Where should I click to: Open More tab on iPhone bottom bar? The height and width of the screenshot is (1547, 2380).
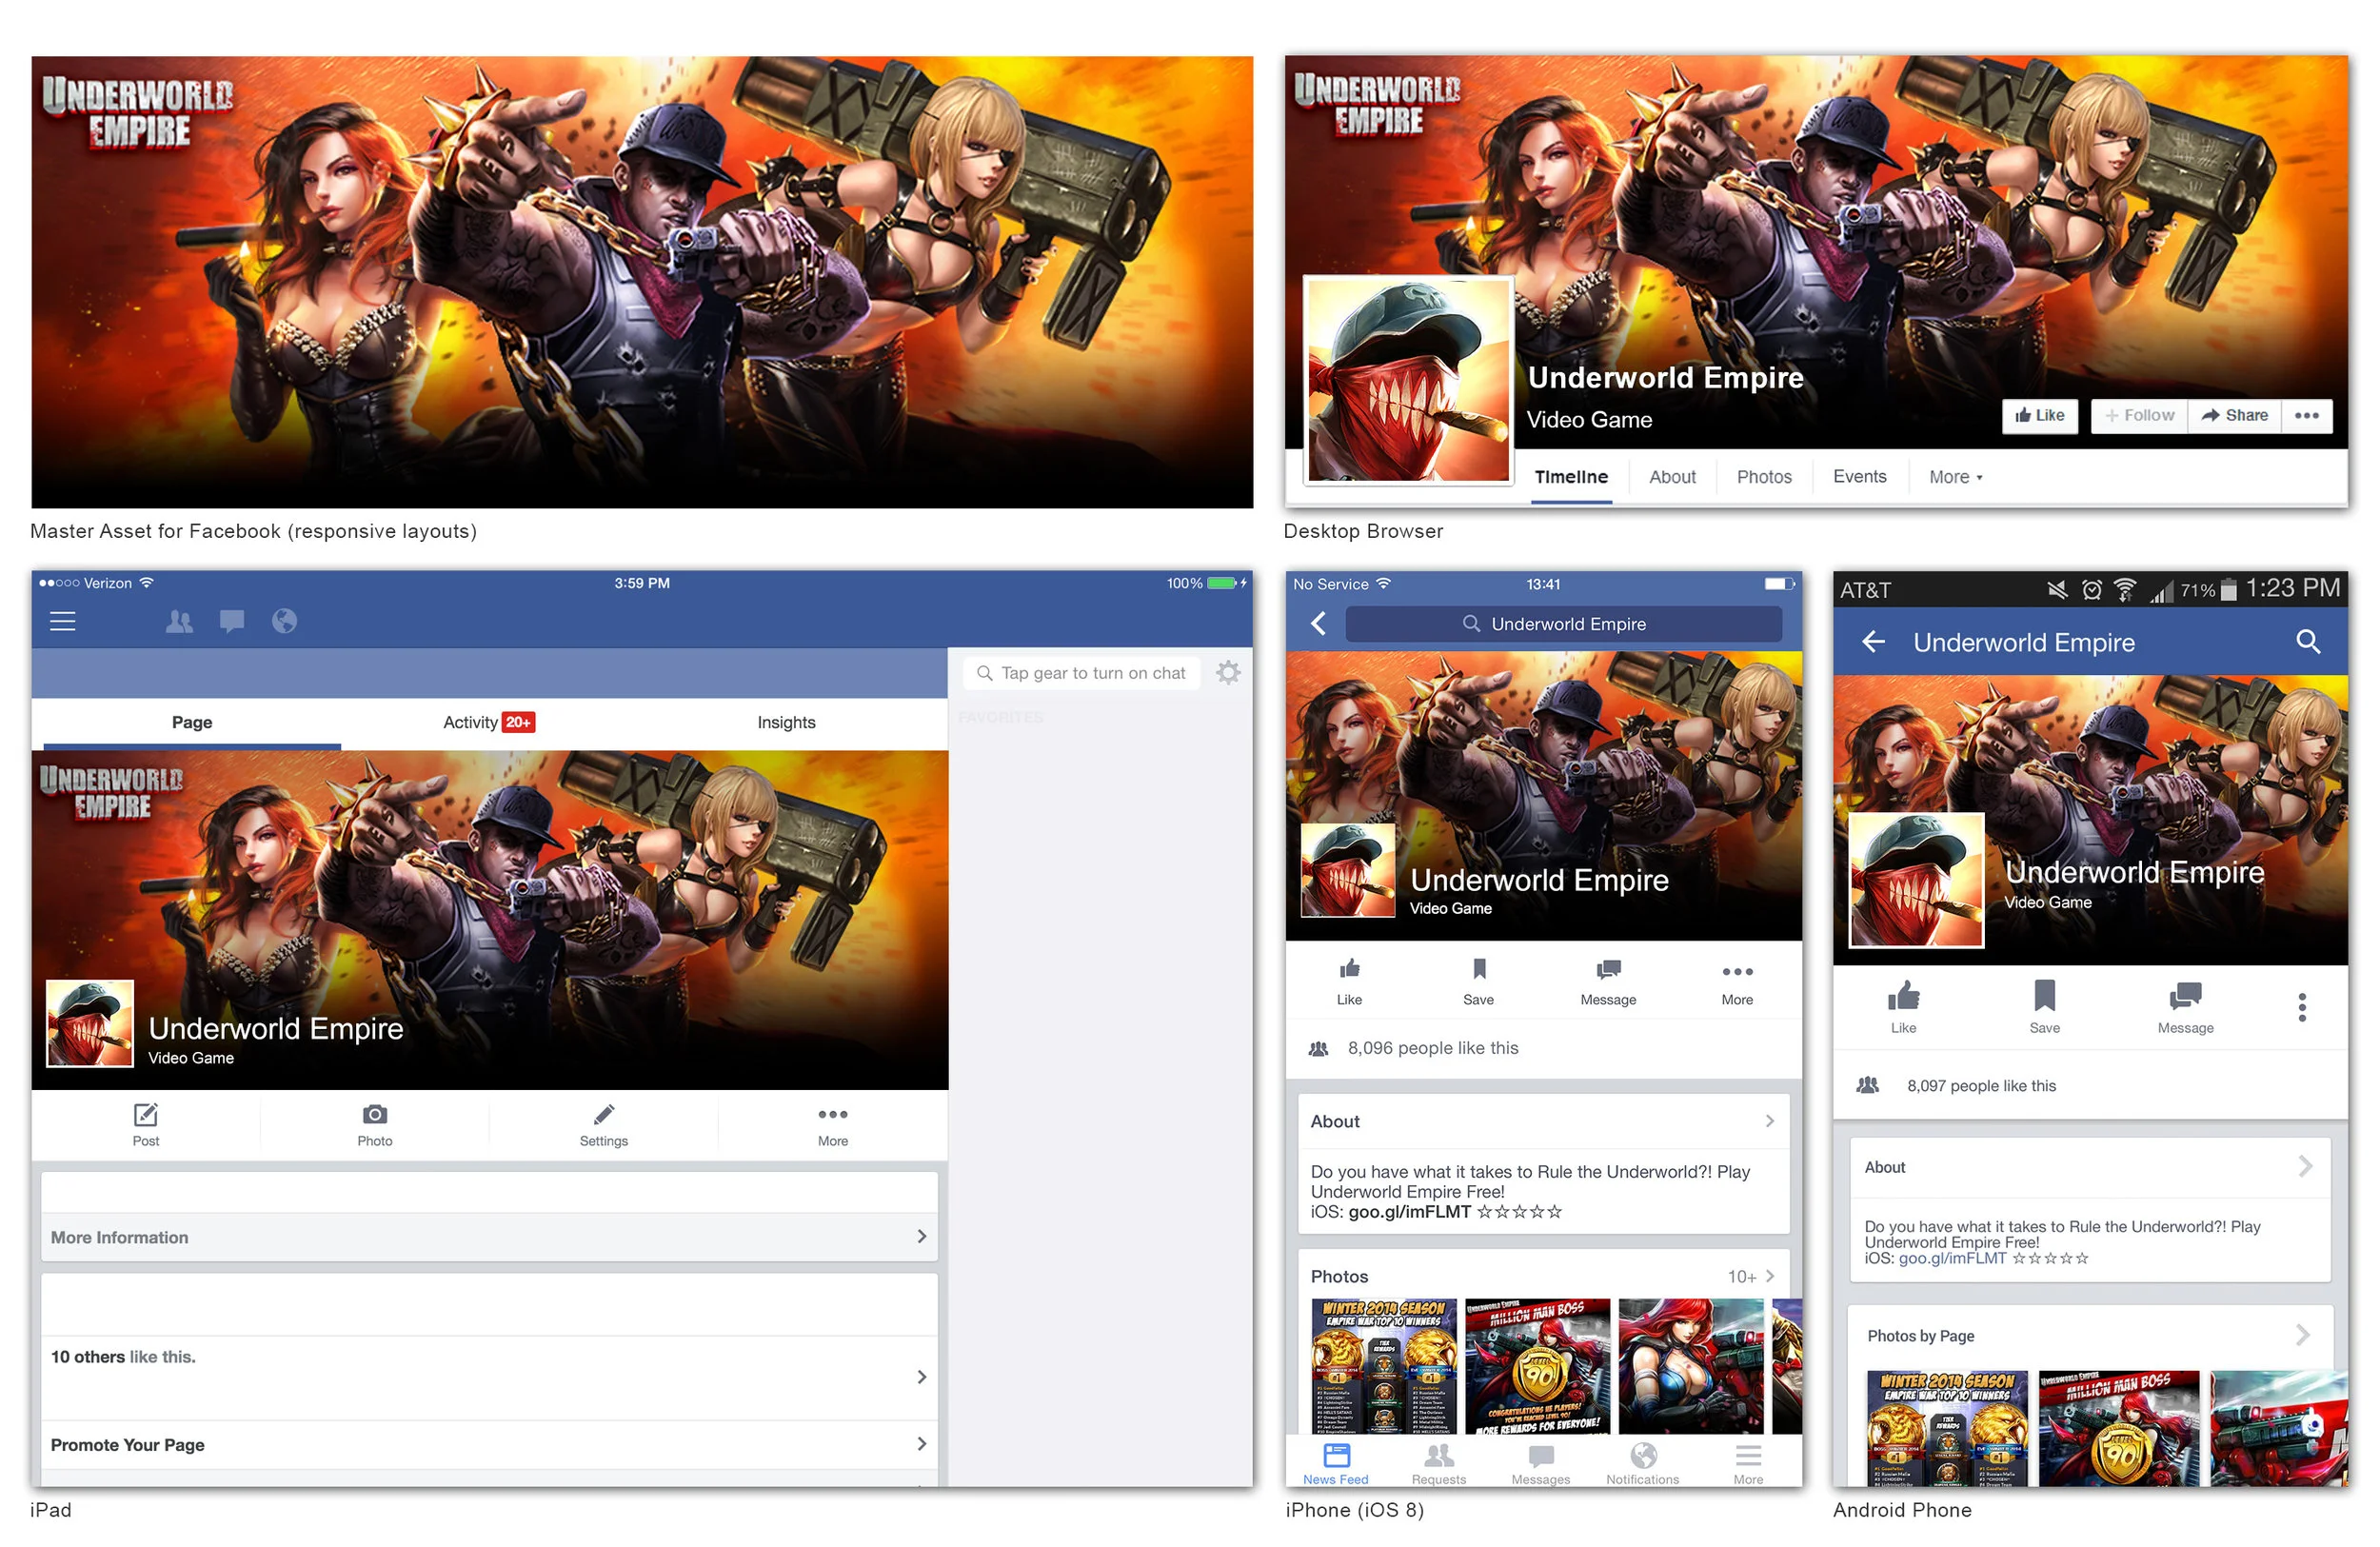(x=1748, y=1463)
